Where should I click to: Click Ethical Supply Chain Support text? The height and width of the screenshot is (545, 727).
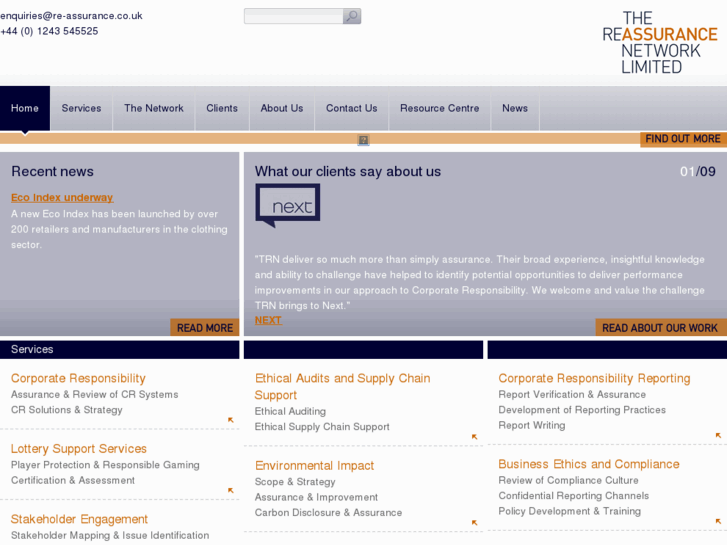point(322,427)
